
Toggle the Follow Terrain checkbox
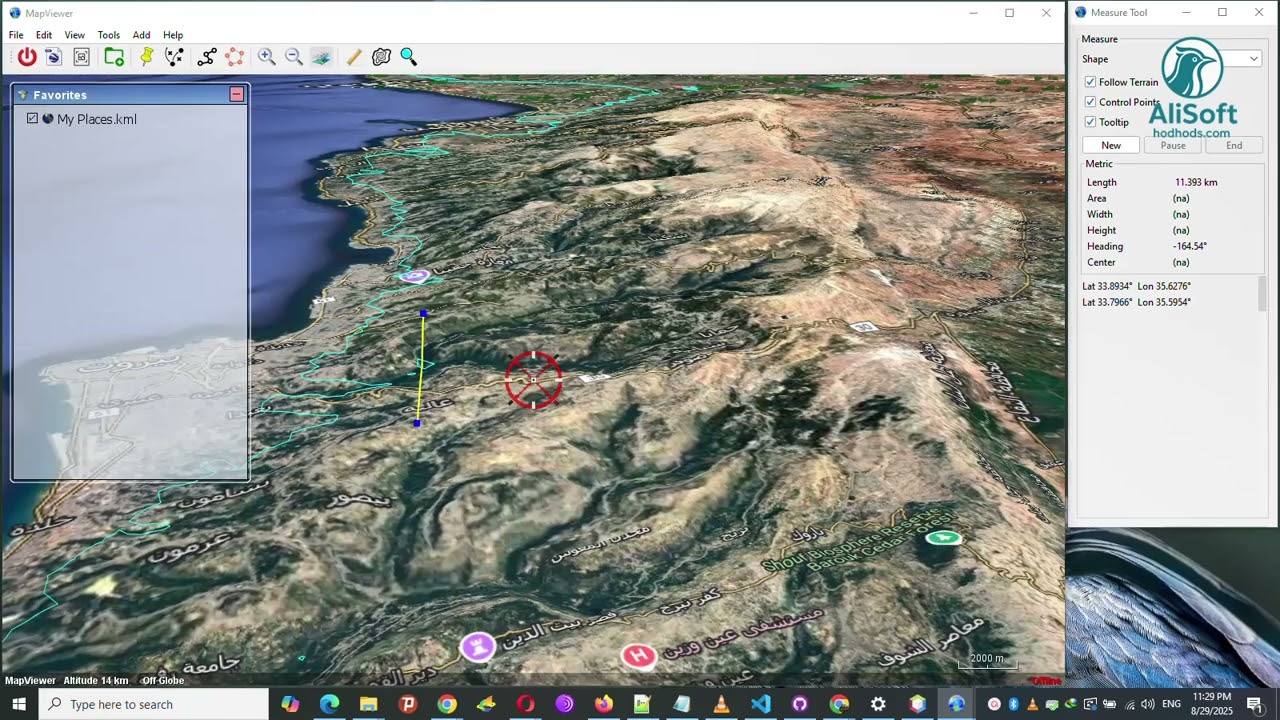1090,82
